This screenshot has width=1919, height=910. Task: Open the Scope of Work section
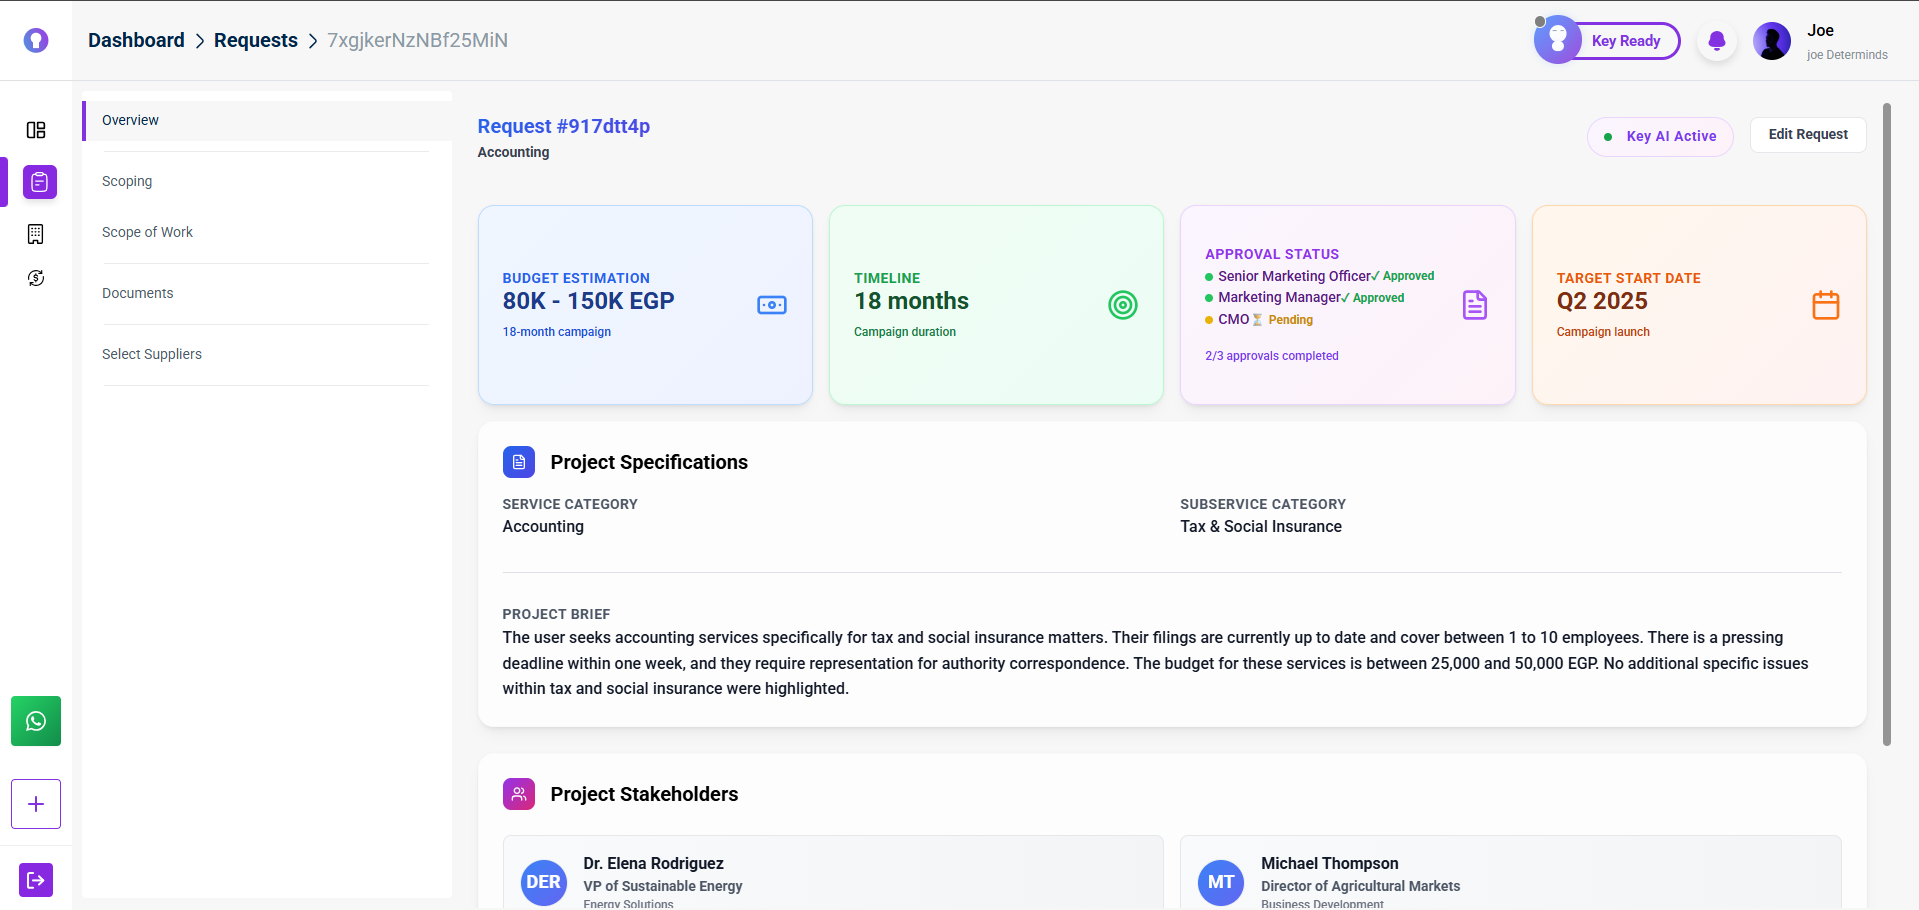(x=147, y=232)
